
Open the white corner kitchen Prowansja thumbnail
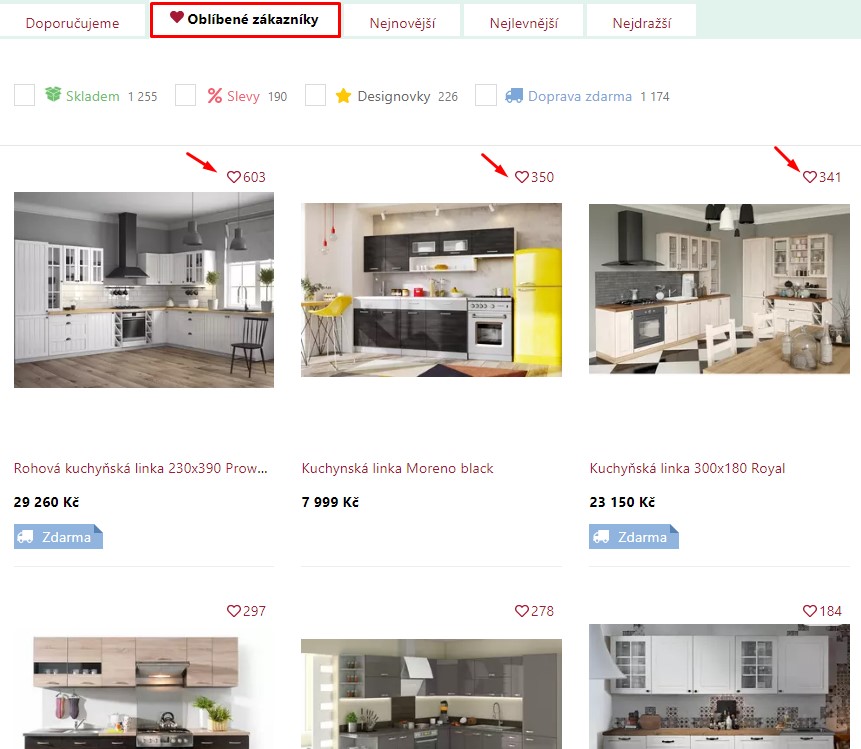(144, 290)
